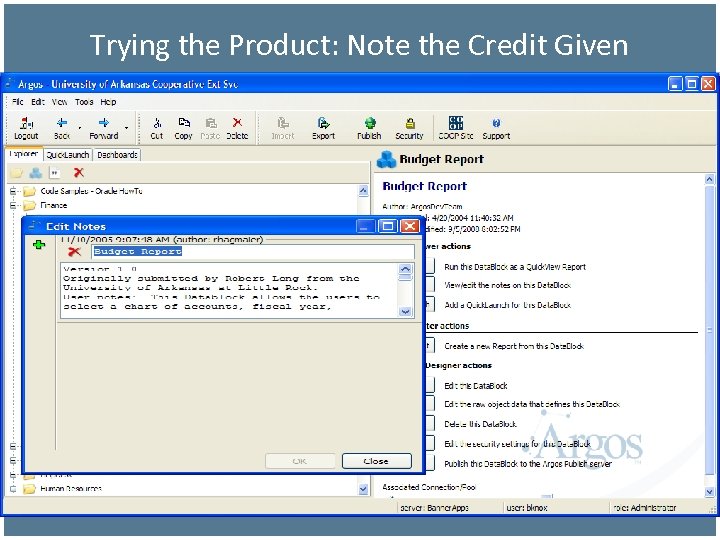Viewport: 720px width, 540px height.
Task: Click the Export toolbar icon
Action: tap(323, 123)
